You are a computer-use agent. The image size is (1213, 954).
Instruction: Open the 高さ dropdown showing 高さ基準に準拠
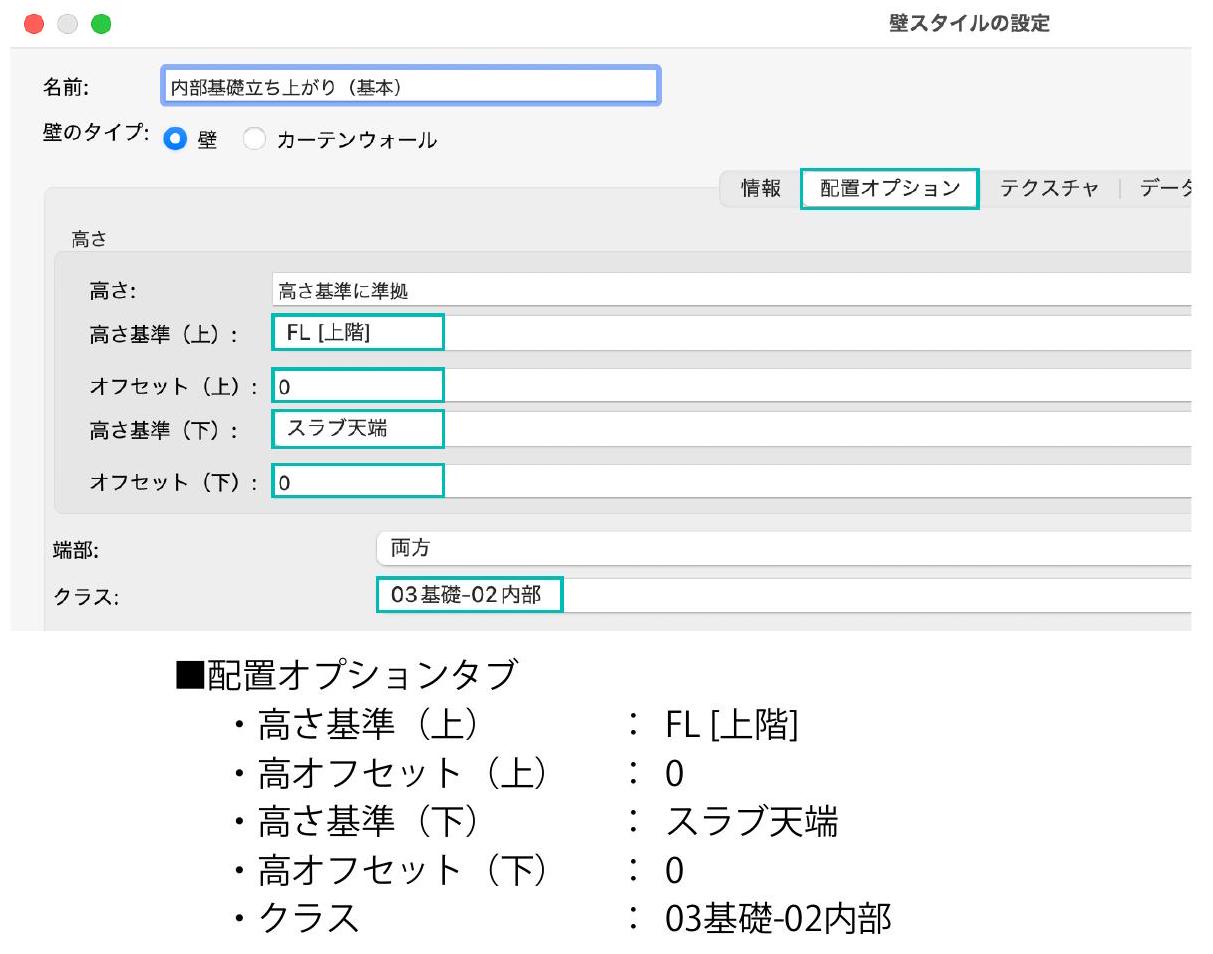[x=732, y=290]
